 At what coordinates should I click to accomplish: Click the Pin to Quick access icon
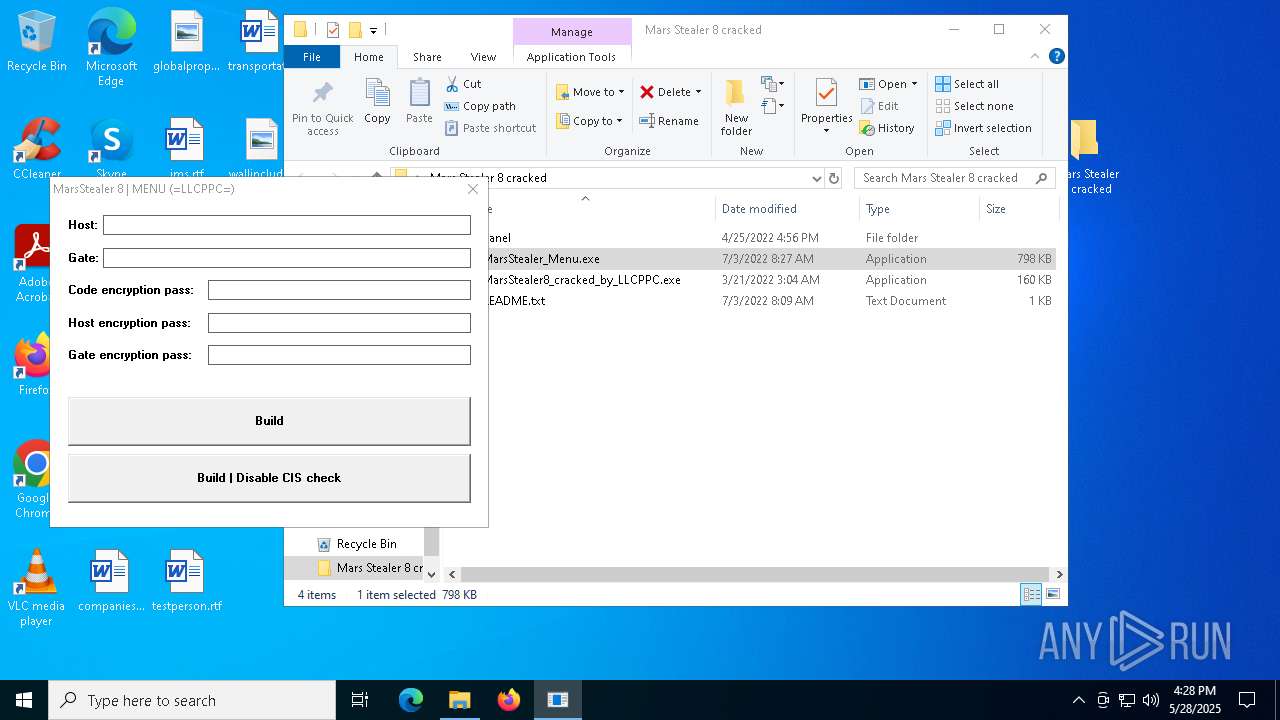click(322, 94)
